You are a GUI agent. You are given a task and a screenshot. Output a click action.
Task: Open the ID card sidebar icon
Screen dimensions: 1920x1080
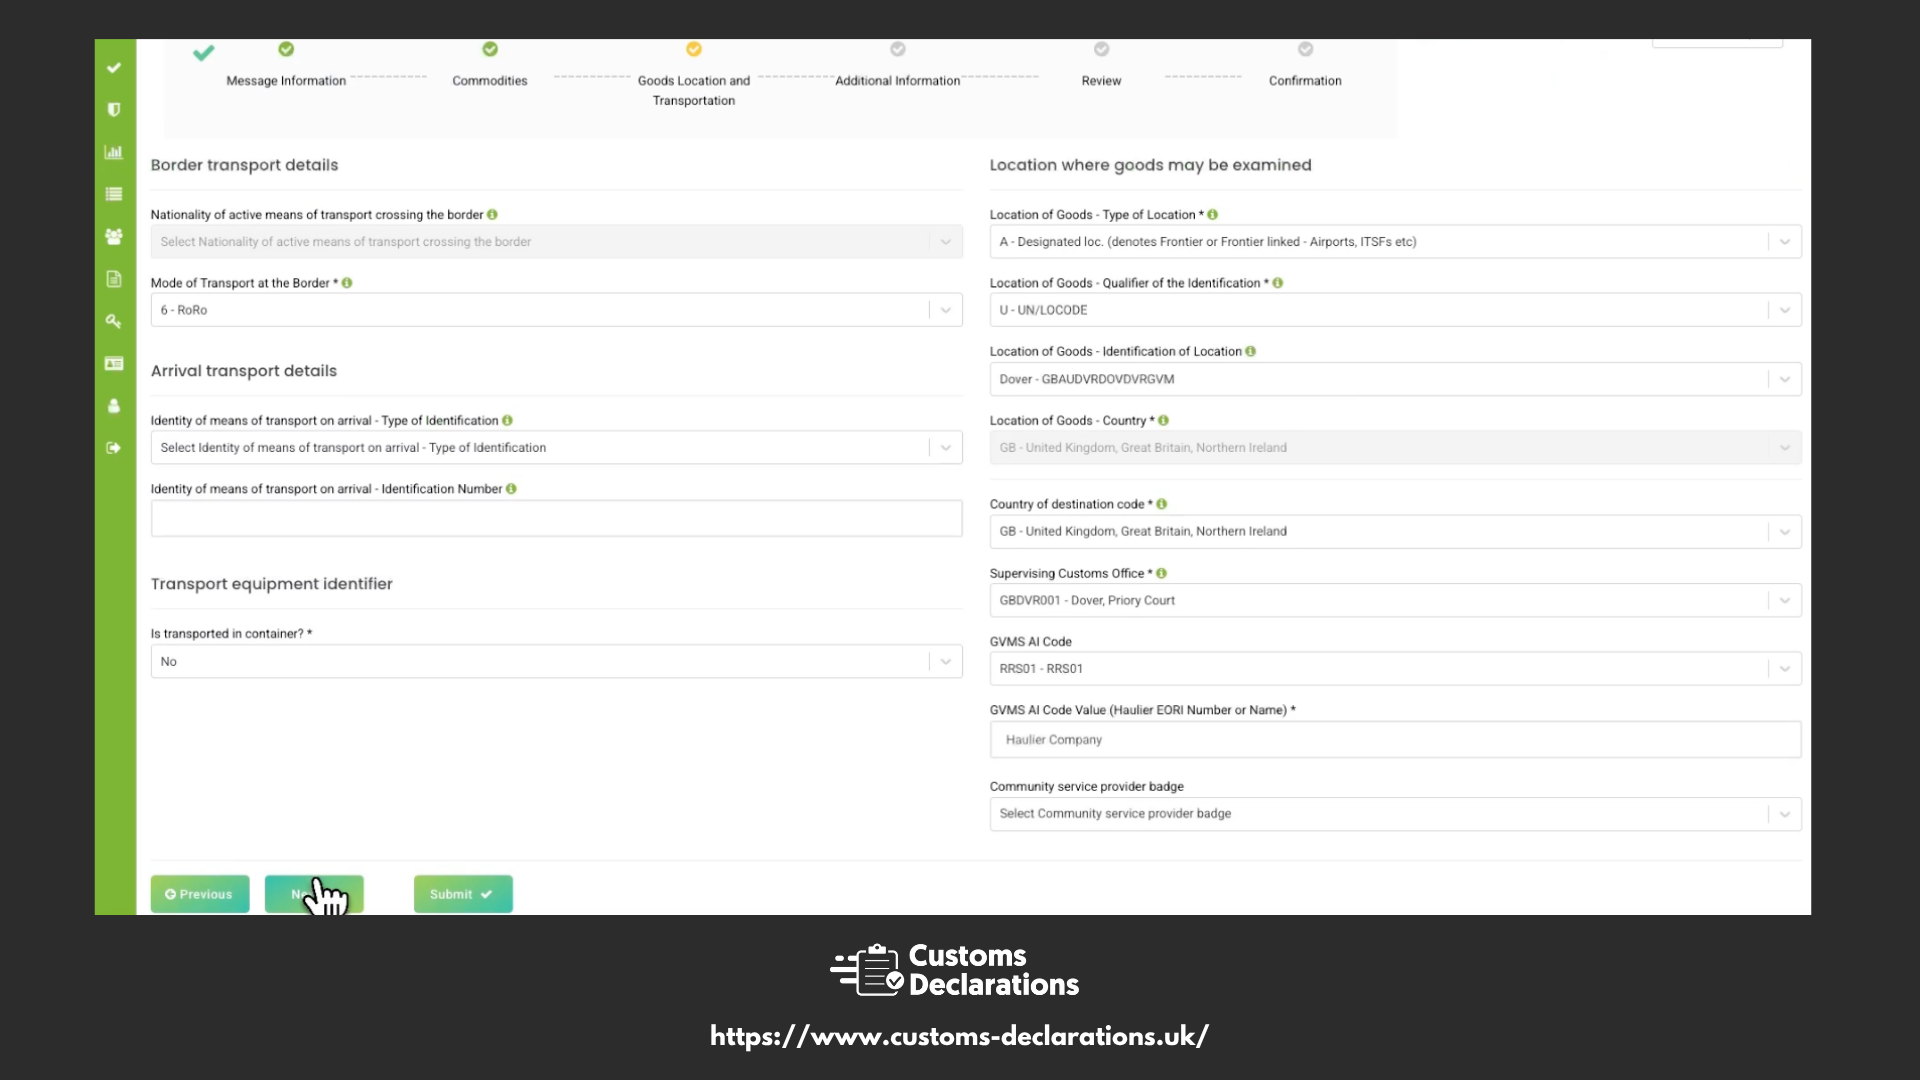tap(114, 364)
